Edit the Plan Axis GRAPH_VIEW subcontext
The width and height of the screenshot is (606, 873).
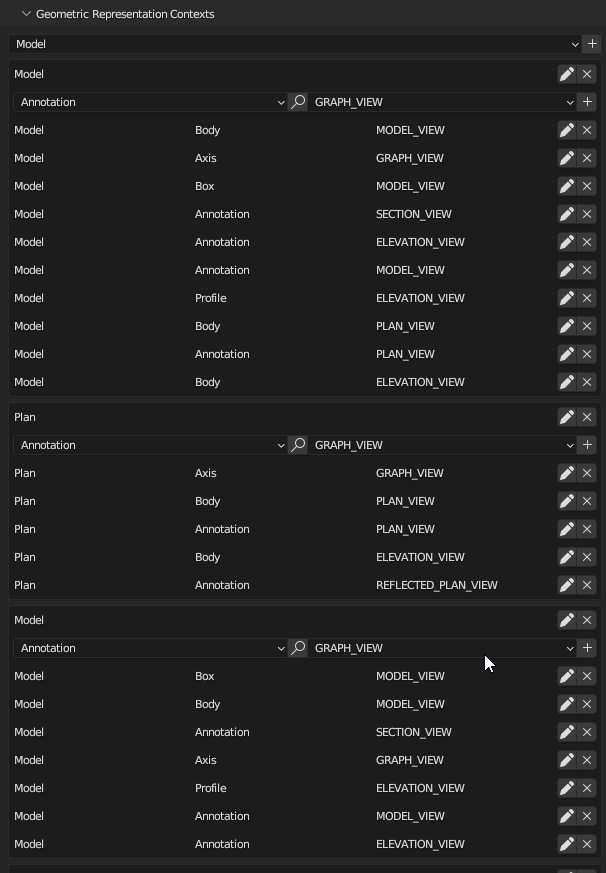[x=566, y=473]
